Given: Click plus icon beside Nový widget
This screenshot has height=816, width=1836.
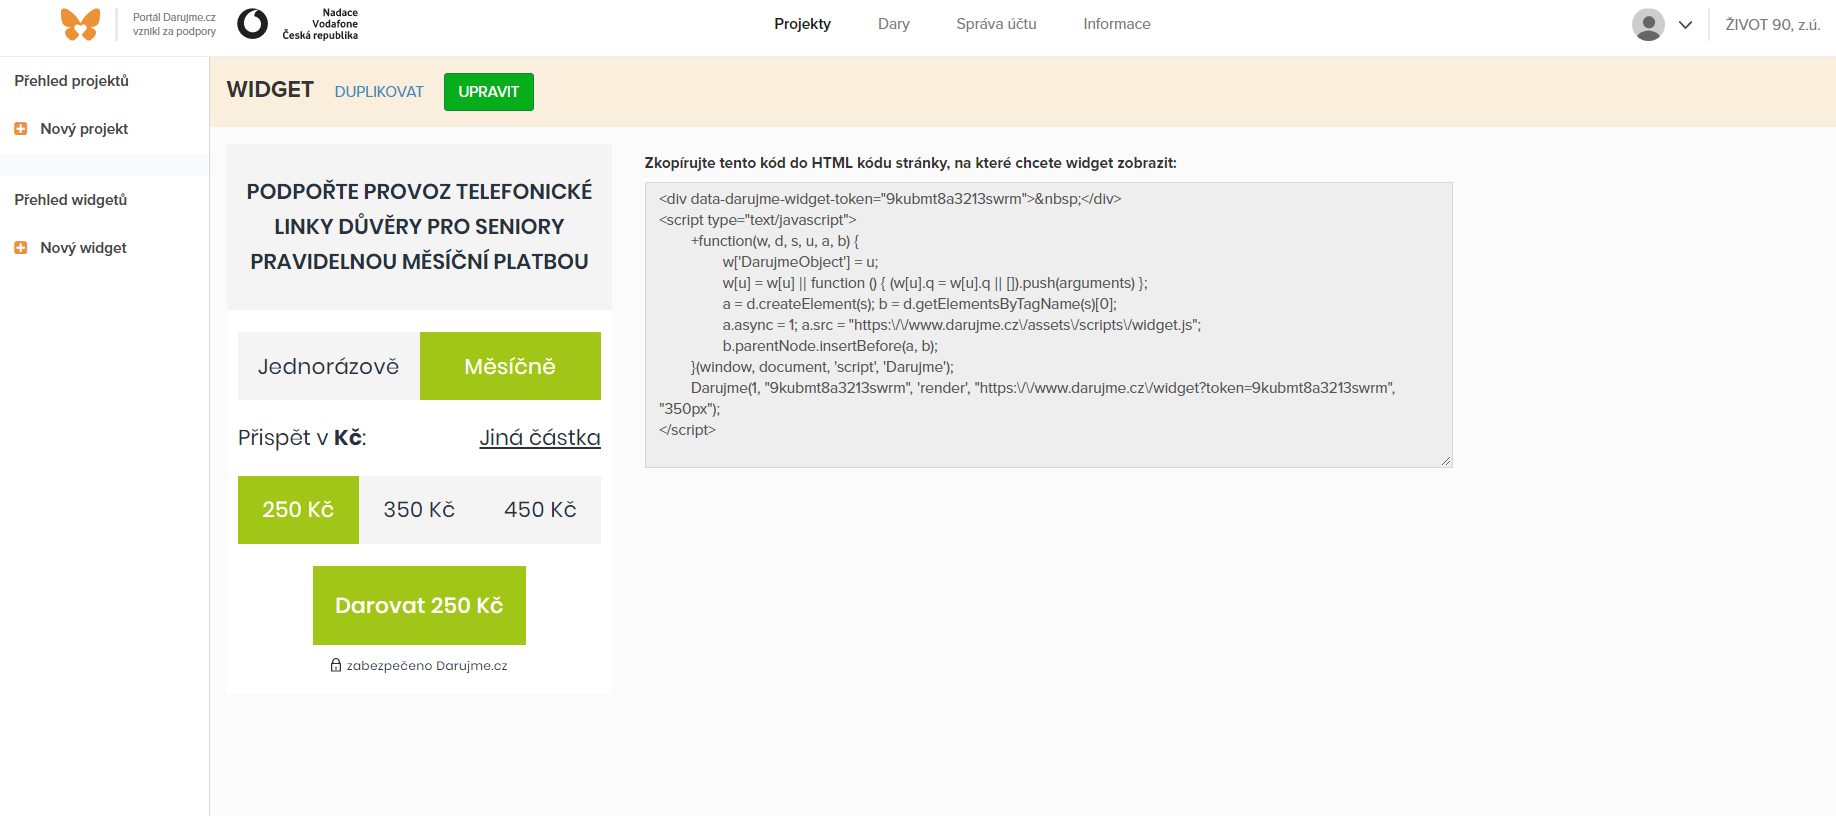Looking at the screenshot, I should (x=20, y=248).
